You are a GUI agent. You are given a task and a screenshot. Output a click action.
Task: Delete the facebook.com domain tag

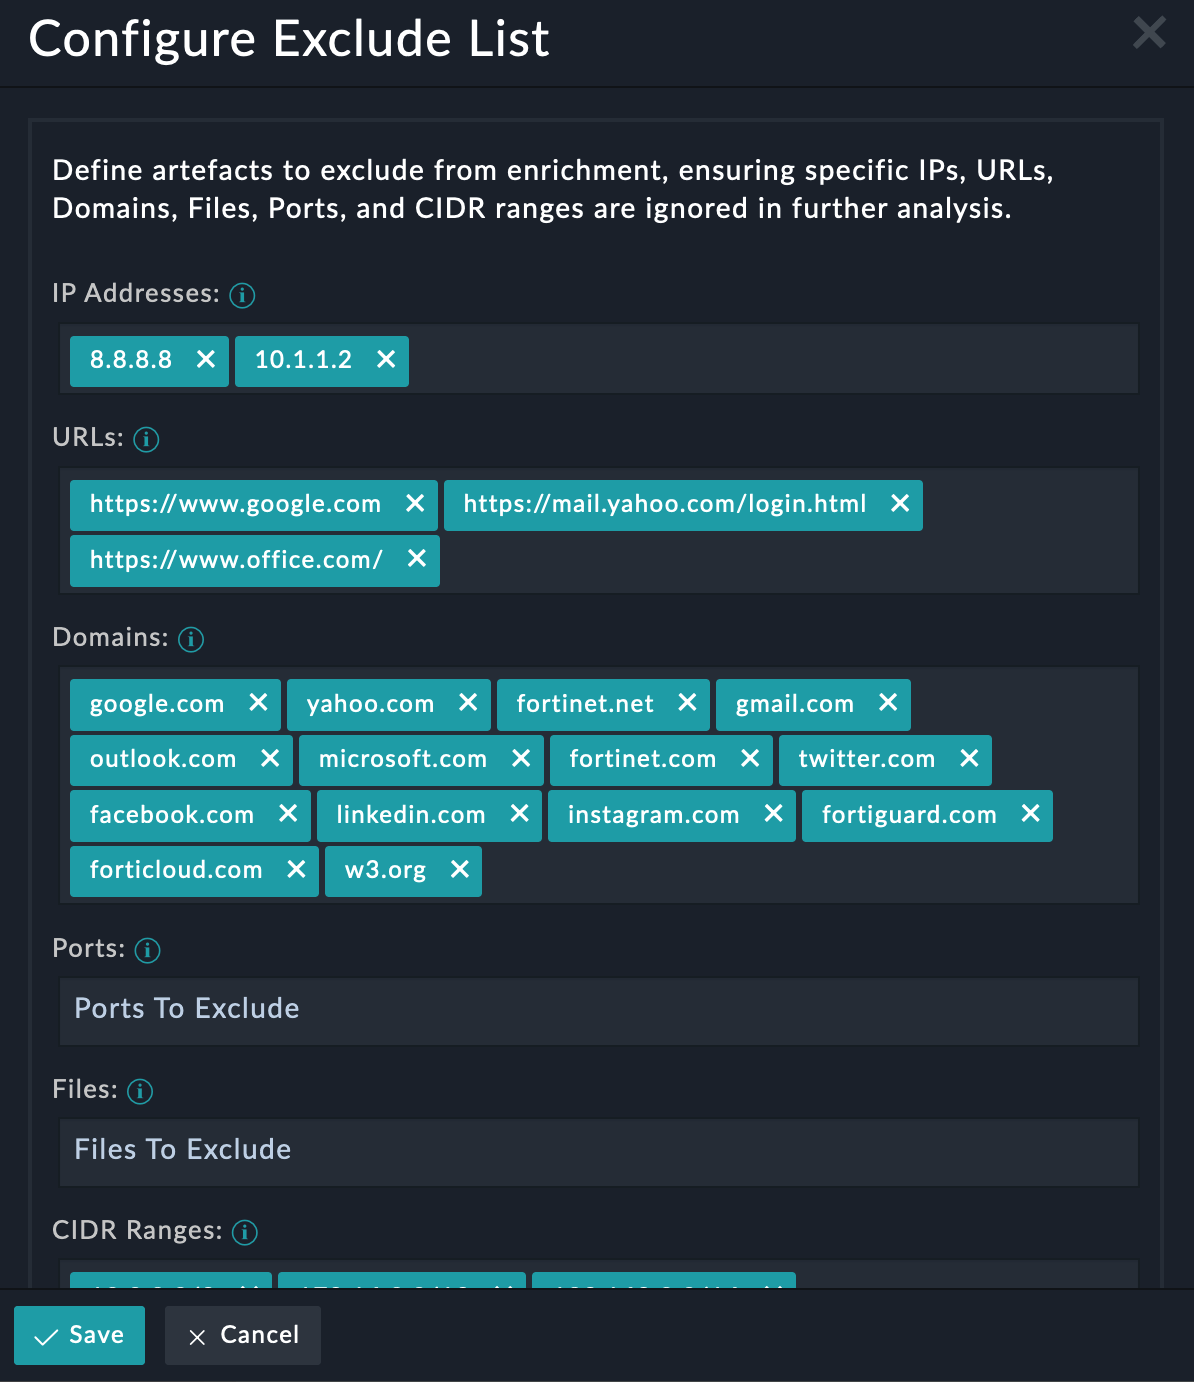click(x=288, y=815)
